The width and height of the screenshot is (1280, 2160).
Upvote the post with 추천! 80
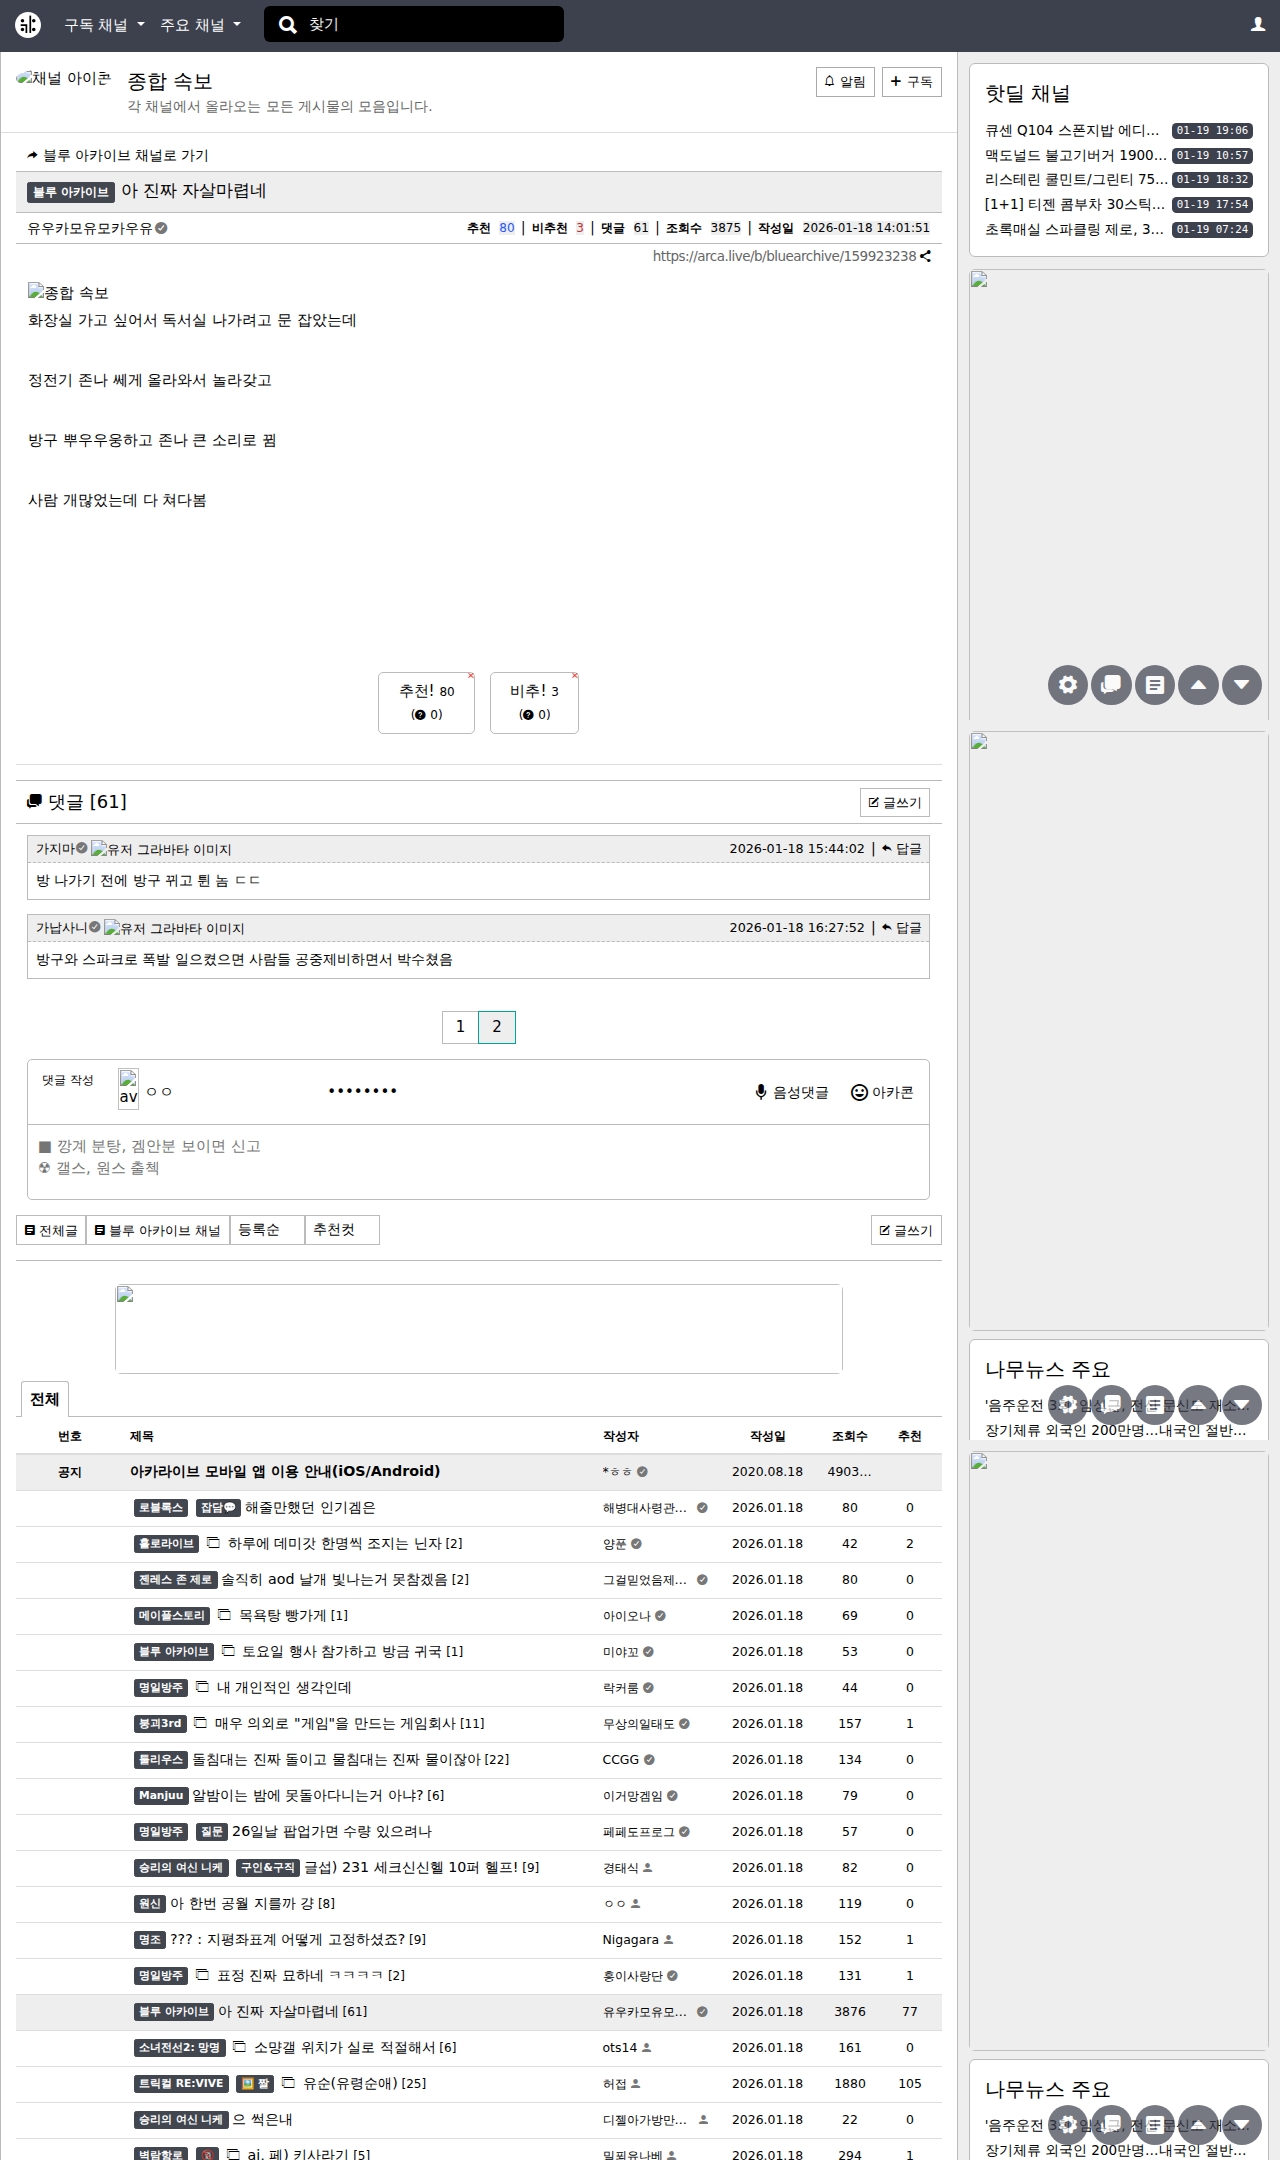pyautogui.click(x=426, y=702)
